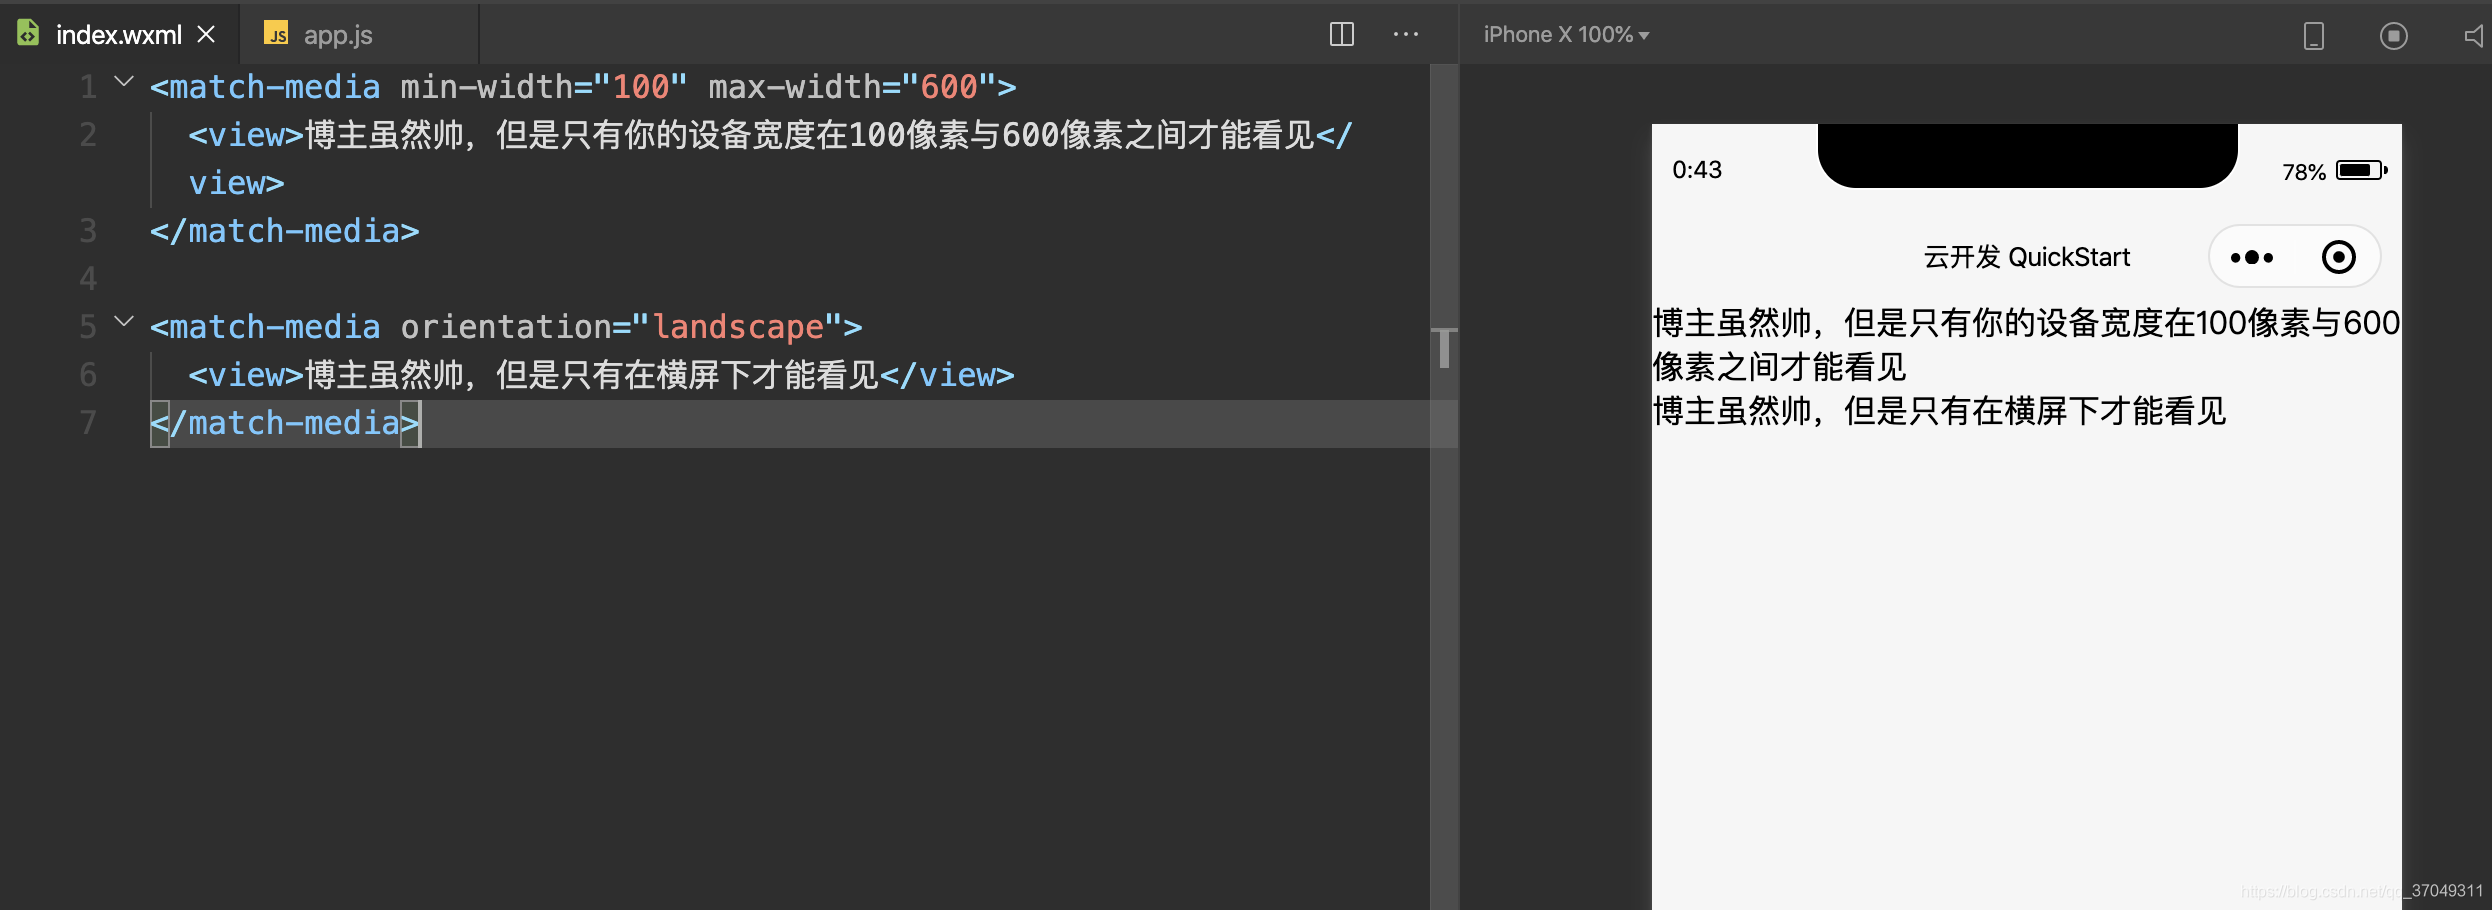The height and width of the screenshot is (910, 2492).
Task: Click the mini program close circle button
Action: 2338,257
